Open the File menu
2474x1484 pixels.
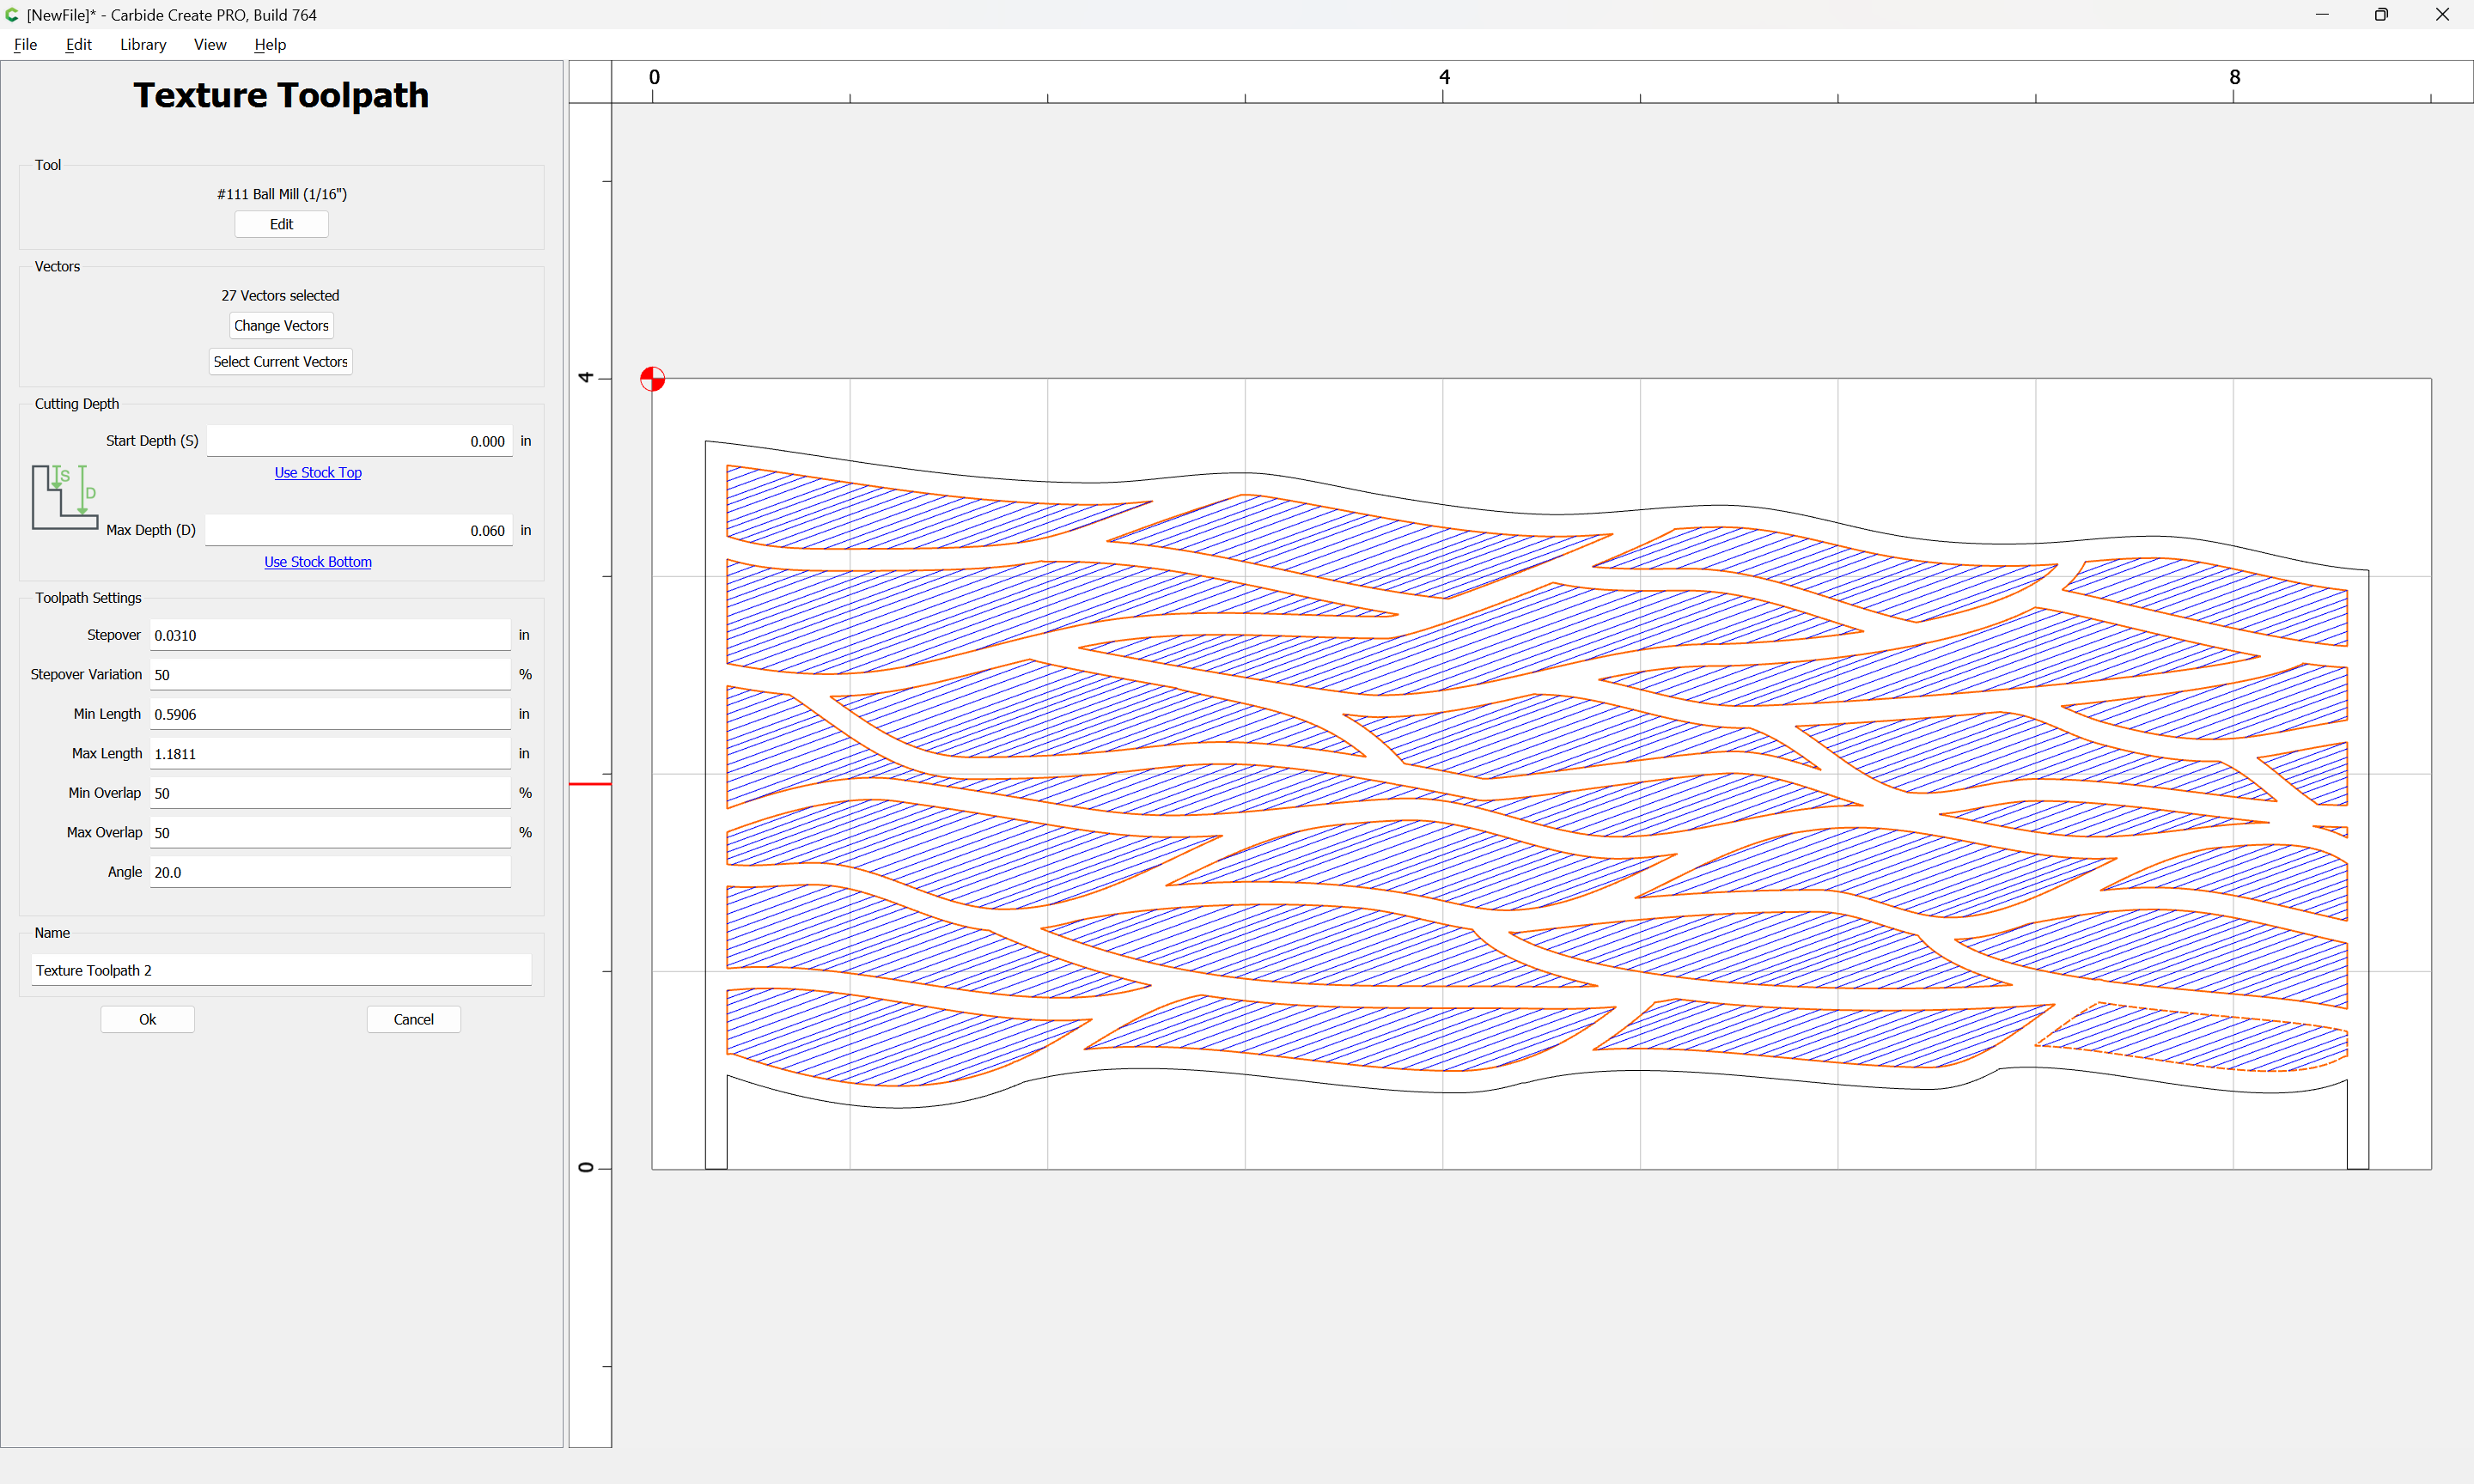pos(25,45)
